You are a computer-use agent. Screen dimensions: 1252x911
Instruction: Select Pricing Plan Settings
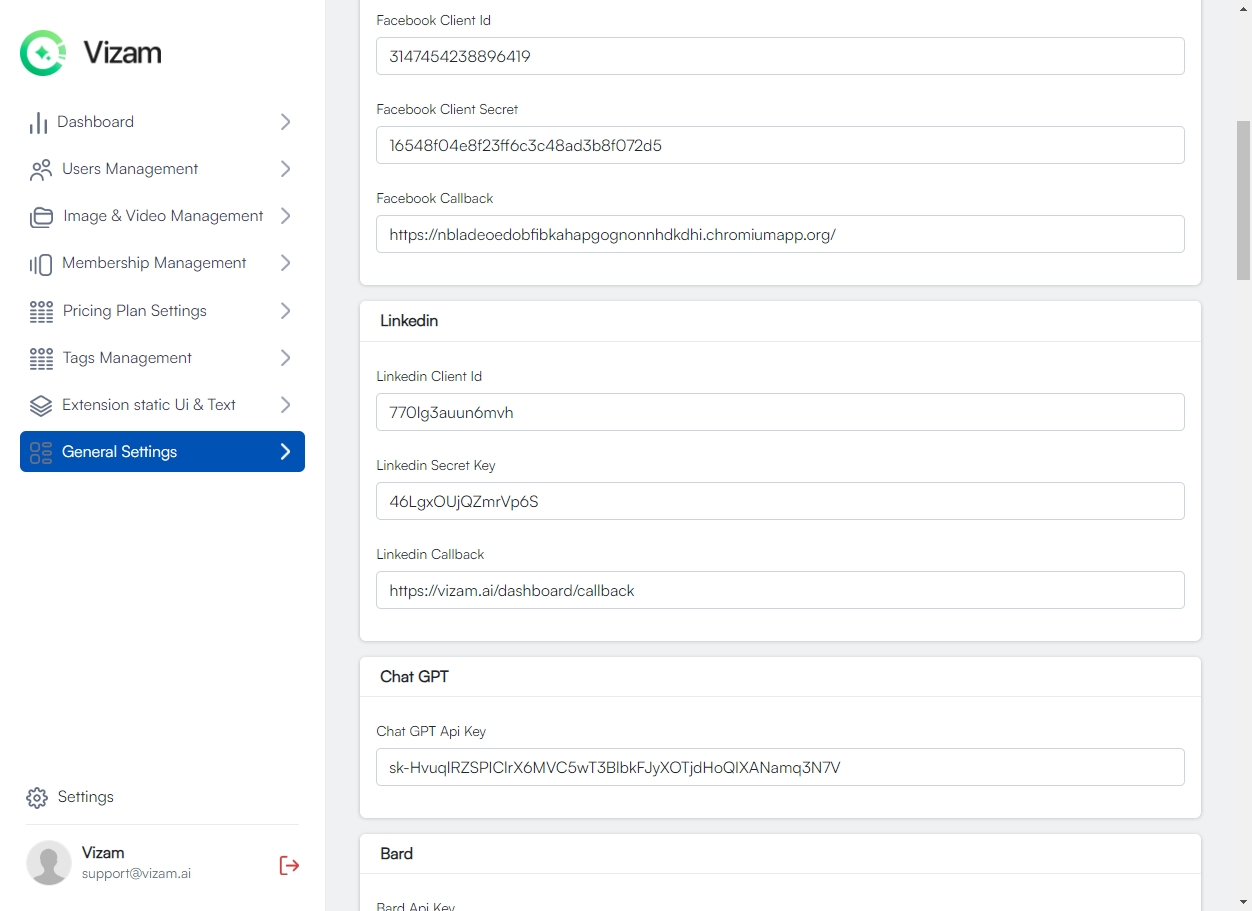point(162,311)
